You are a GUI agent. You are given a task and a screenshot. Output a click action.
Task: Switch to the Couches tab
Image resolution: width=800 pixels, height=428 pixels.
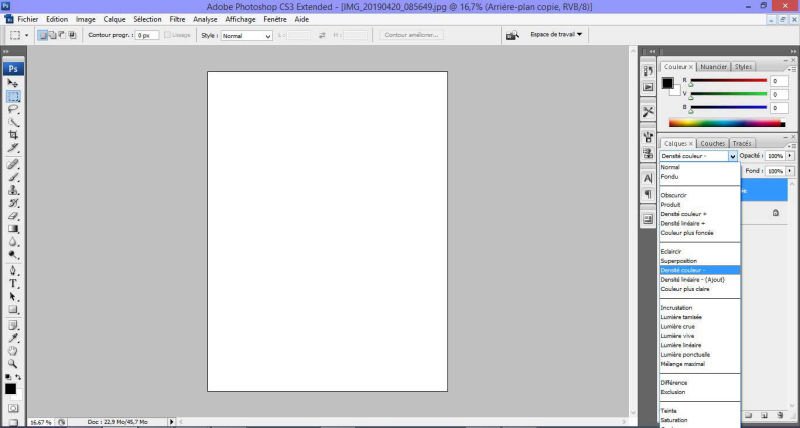point(712,144)
